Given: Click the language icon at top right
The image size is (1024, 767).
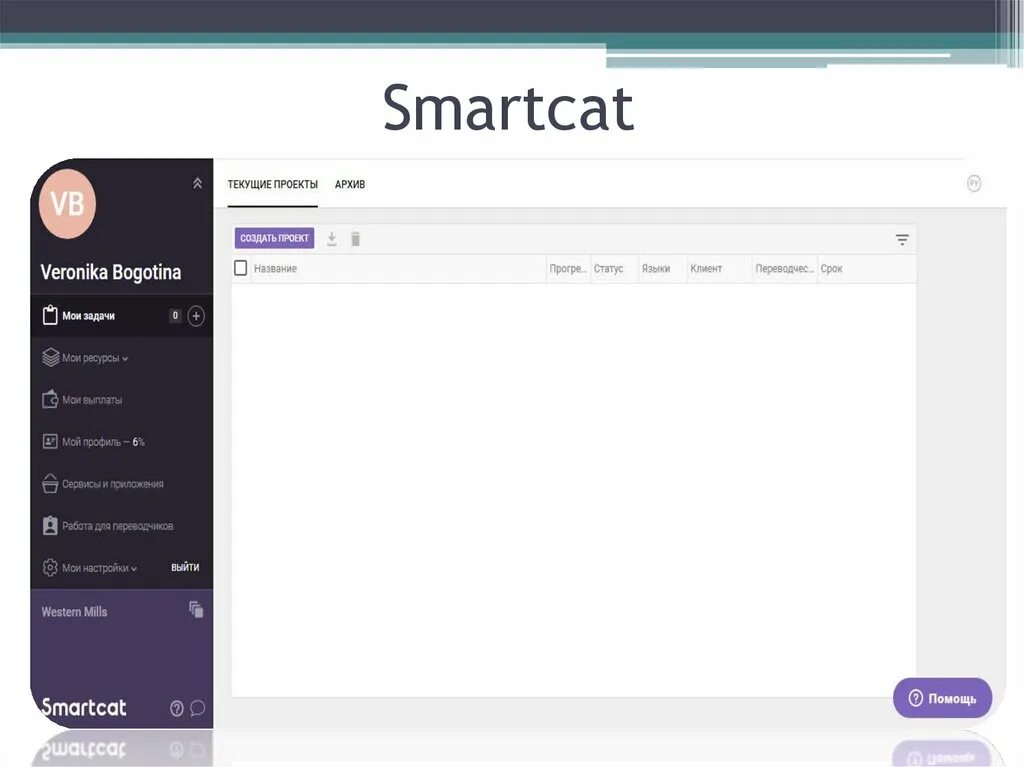Looking at the screenshot, I should pos(974,184).
